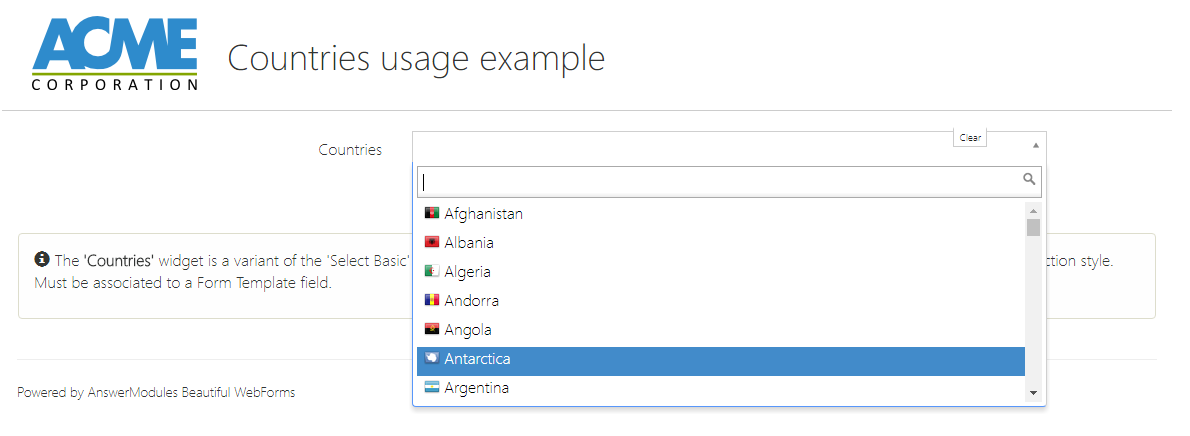Click the ACME Corporation logo

[x=115, y=54]
